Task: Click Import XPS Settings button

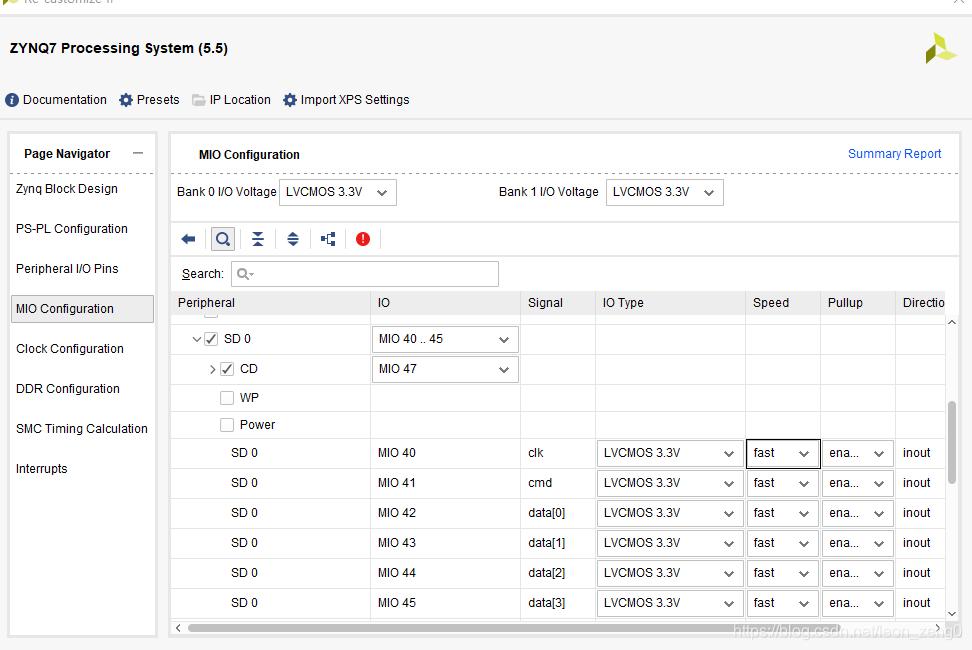Action: [346, 100]
